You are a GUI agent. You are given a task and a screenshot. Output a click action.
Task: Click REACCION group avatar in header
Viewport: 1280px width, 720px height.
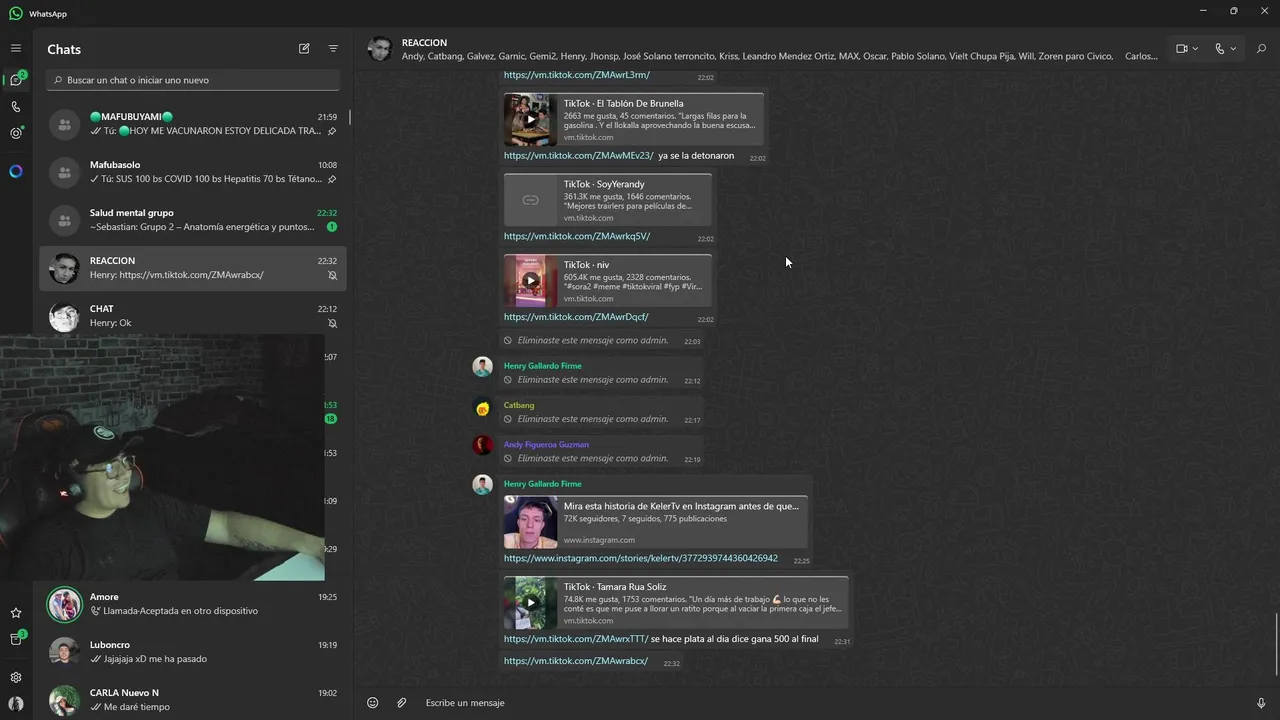[380, 49]
